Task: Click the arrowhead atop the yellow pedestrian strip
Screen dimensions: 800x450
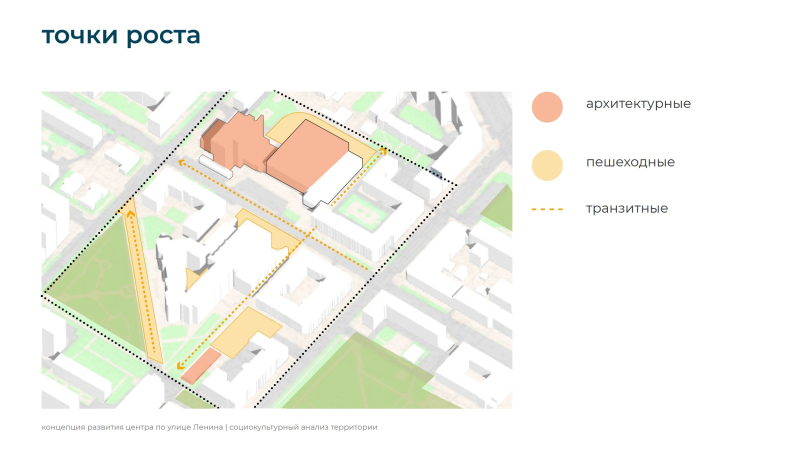Action: tap(130, 212)
